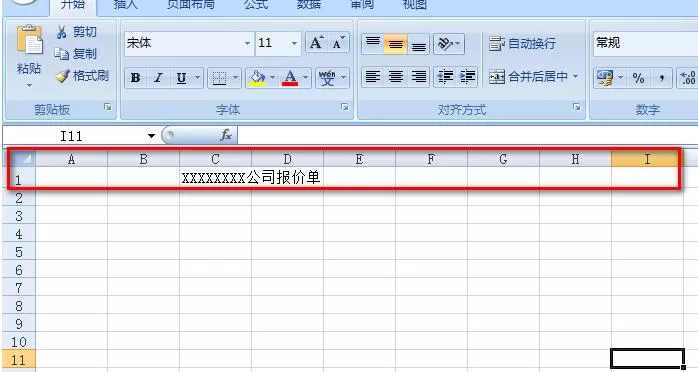Screen dimensions: 698x372
Task: Increase indent
Action: point(467,77)
